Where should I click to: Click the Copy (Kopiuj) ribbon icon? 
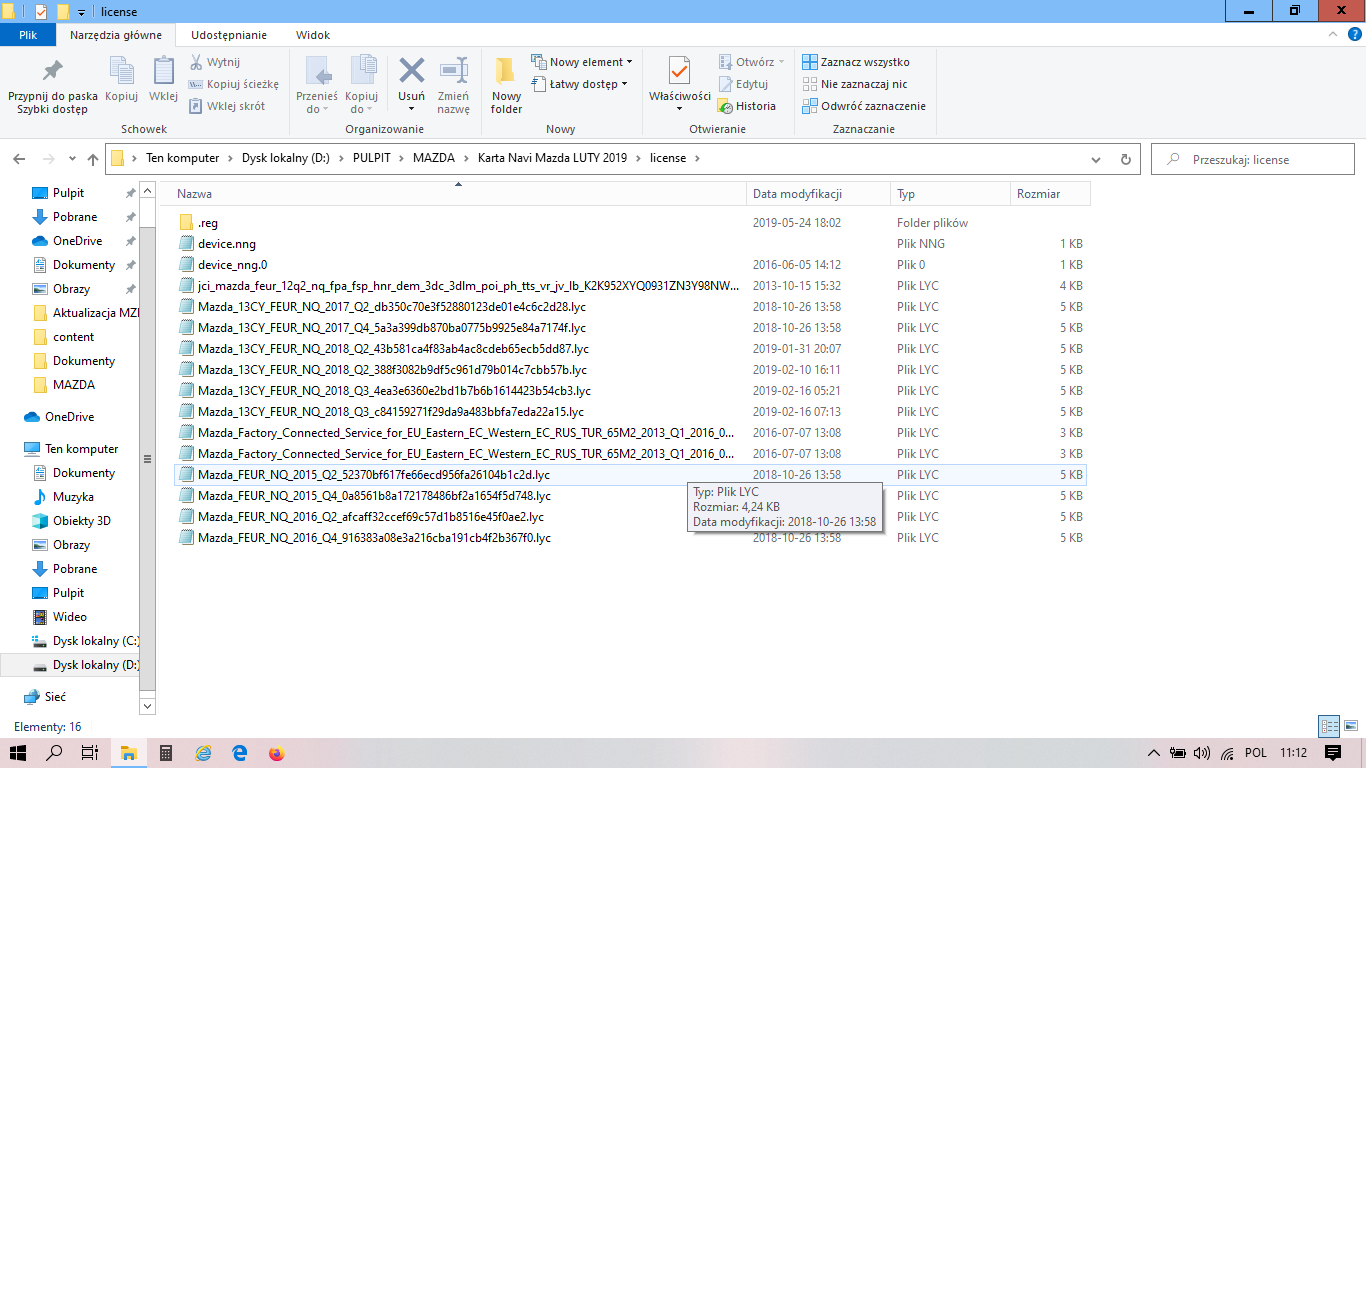point(121,80)
